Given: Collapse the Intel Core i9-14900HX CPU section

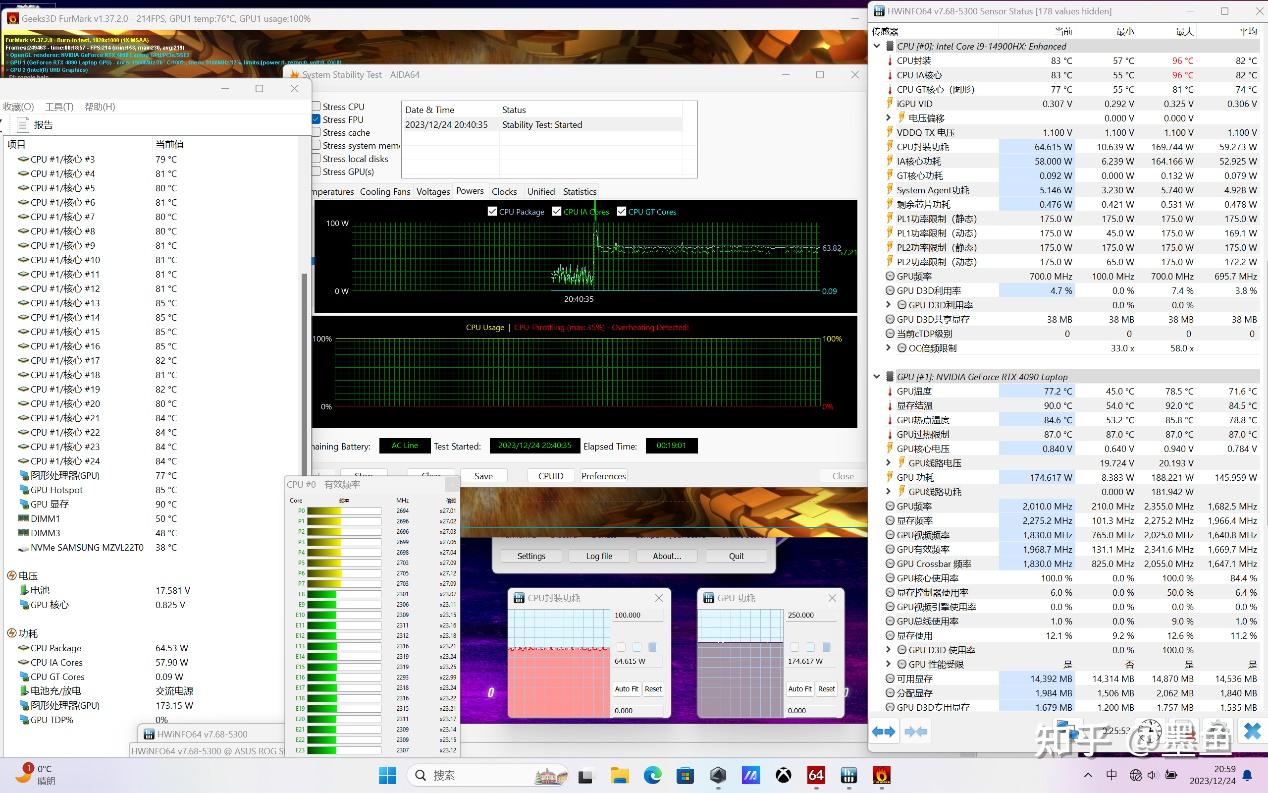Looking at the screenshot, I should tap(878, 46).
